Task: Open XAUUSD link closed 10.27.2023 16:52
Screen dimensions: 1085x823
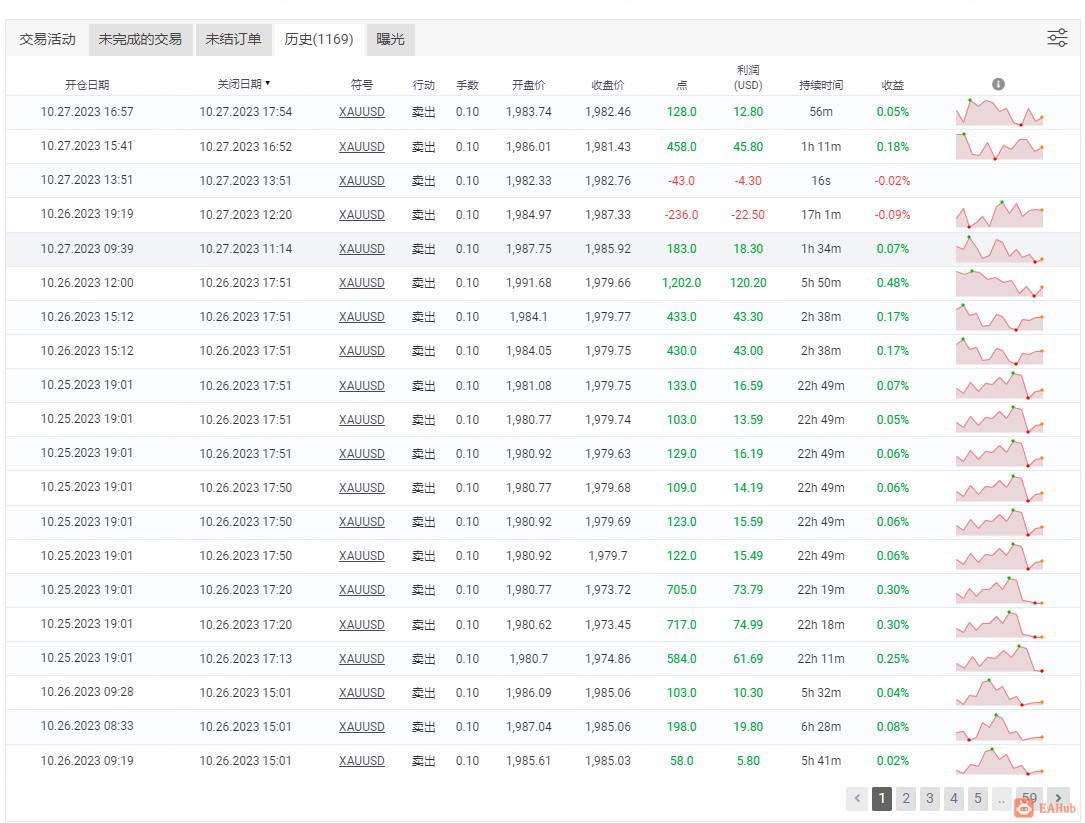Action: point(362,147)
